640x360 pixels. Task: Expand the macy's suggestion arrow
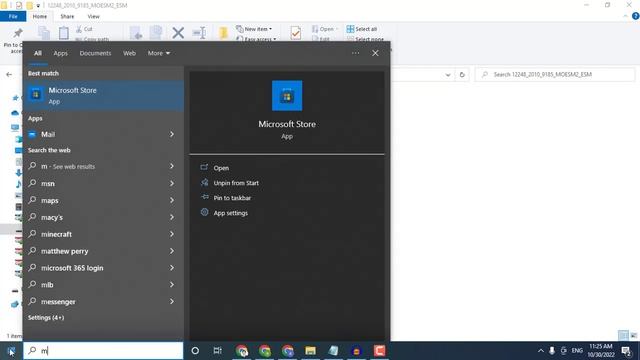point(172,217)
